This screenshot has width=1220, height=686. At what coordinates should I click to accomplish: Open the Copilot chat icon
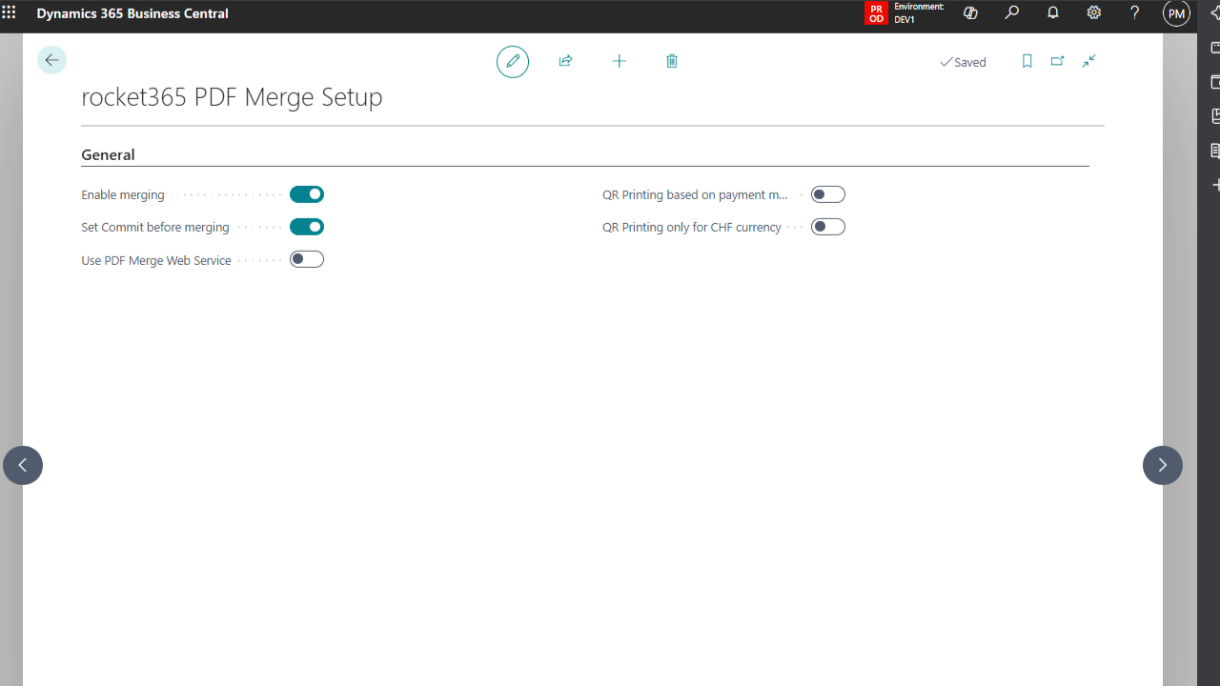(x=970, y=13)
